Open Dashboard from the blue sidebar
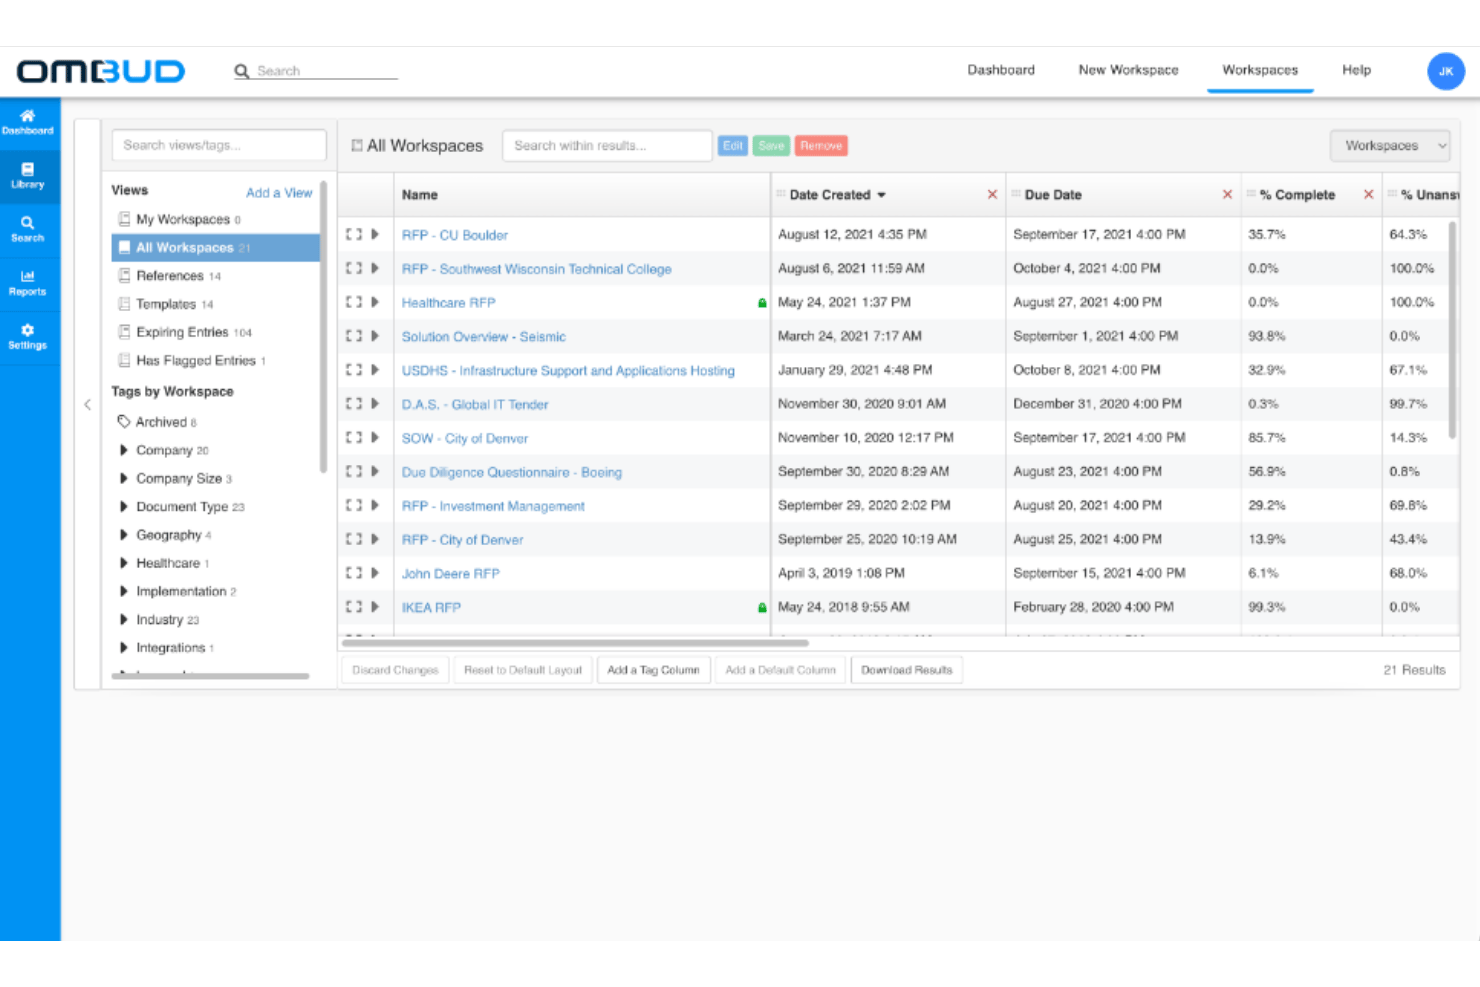 tap(28, 122)
